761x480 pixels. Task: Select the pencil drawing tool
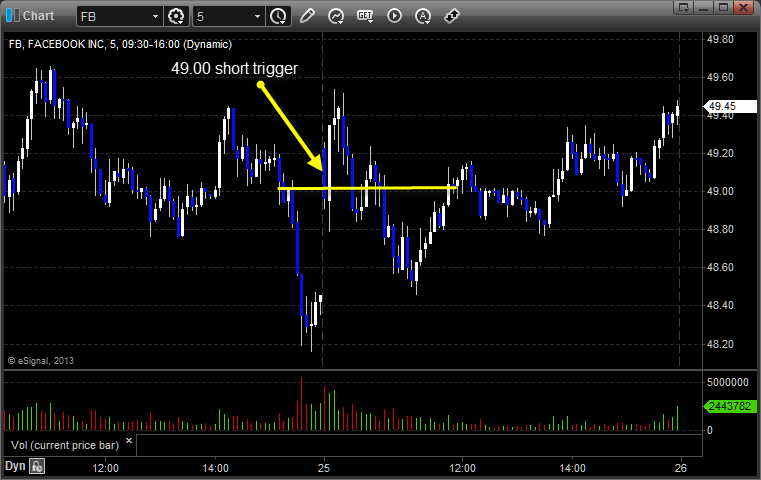(307, 16)
